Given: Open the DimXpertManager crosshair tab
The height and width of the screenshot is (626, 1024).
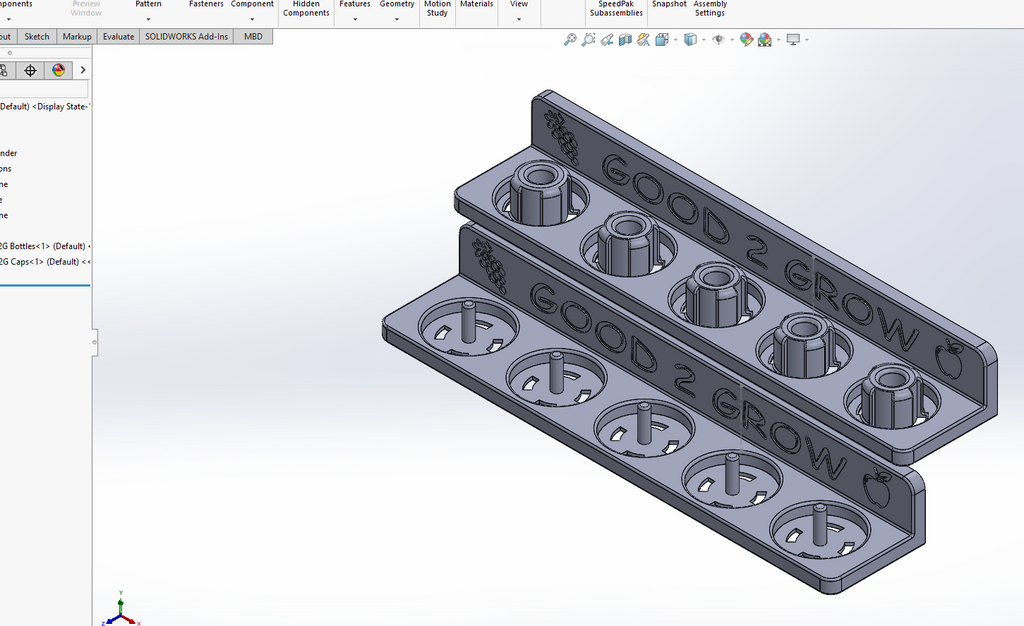Looking at the screenshot, I should coord(30,70).
